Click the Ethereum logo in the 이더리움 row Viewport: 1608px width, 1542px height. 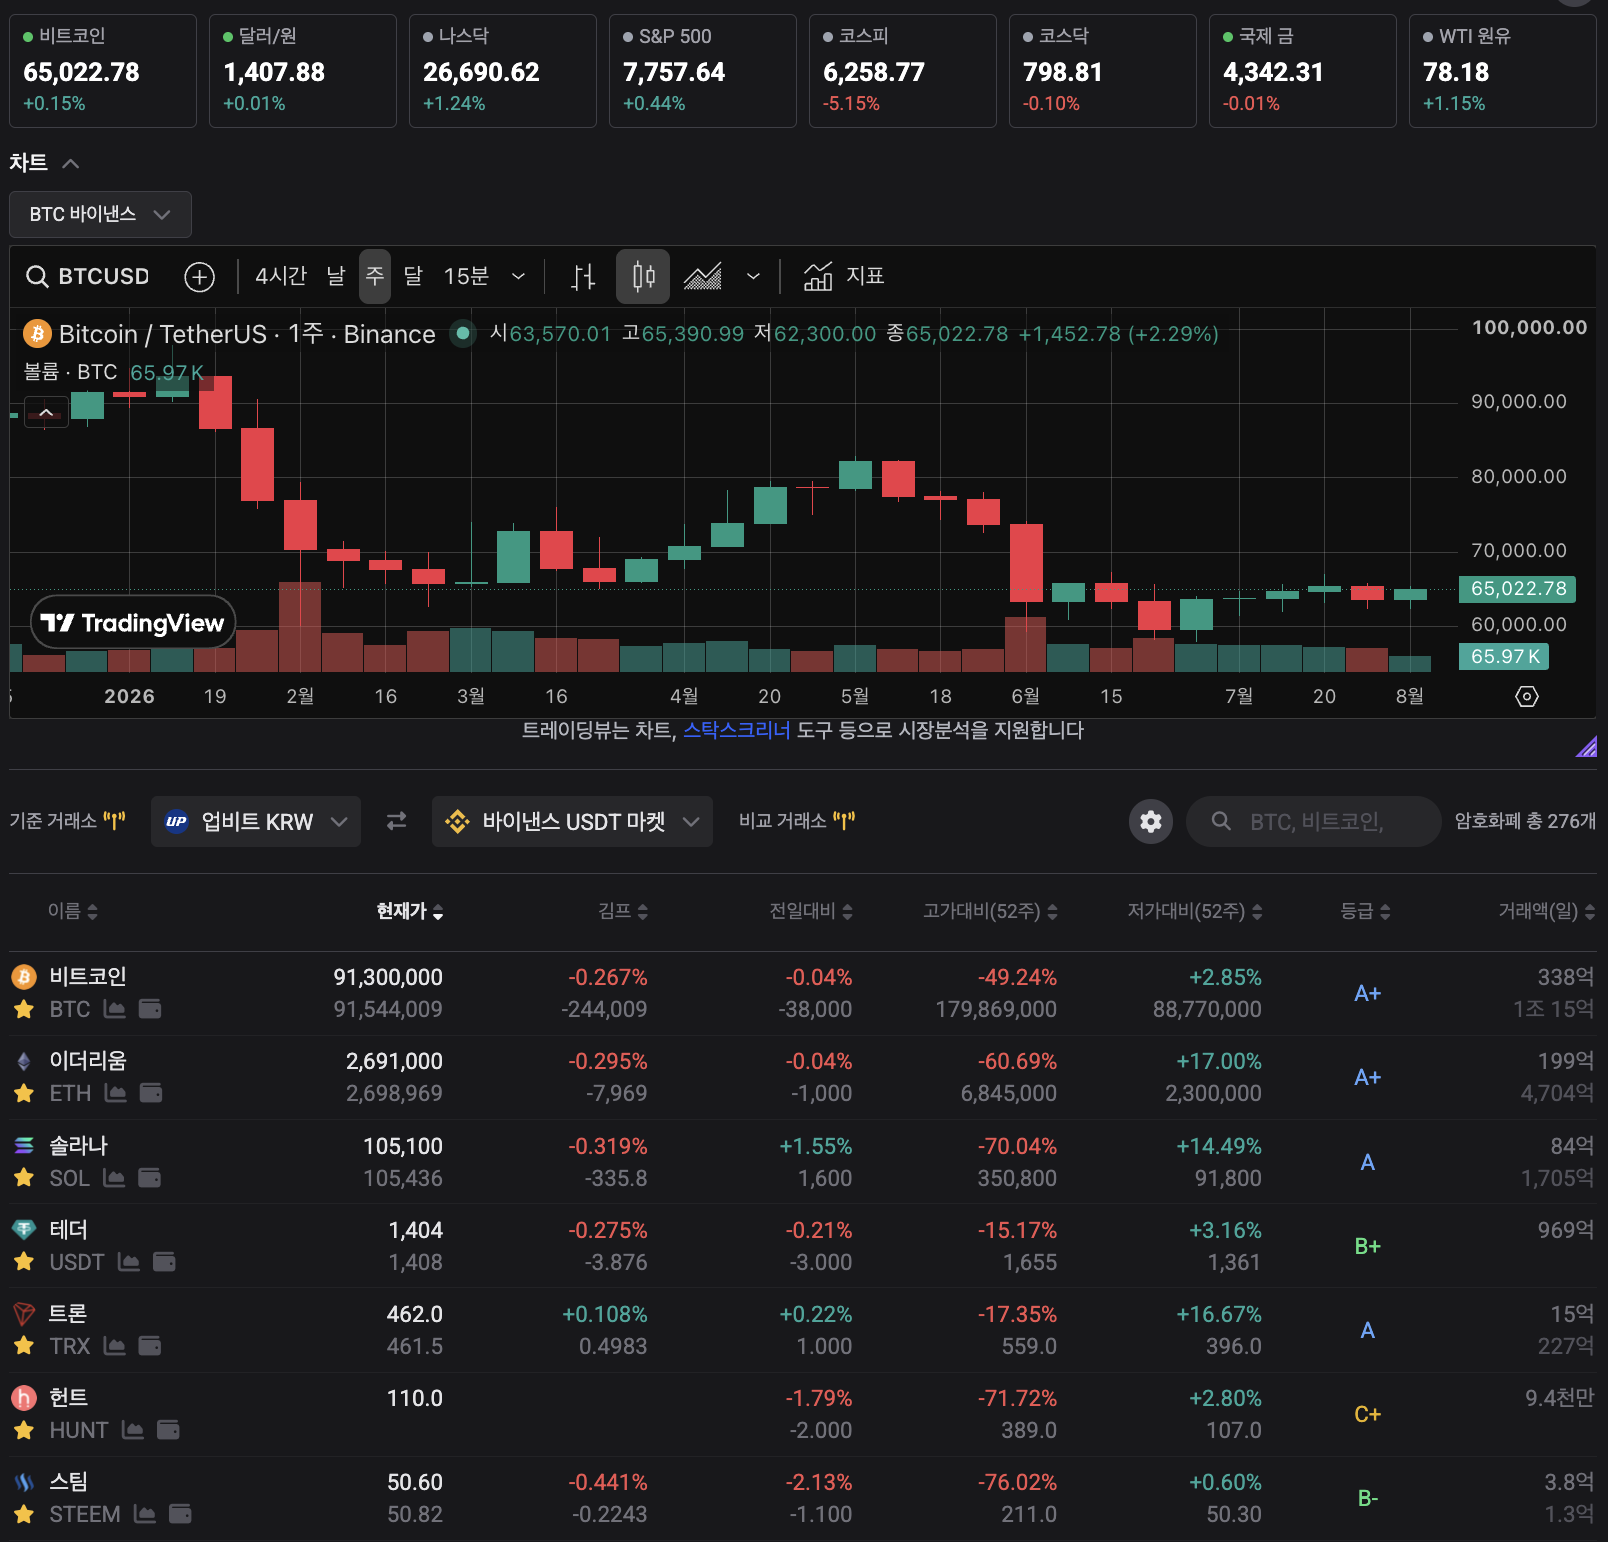coord(24,1061)
